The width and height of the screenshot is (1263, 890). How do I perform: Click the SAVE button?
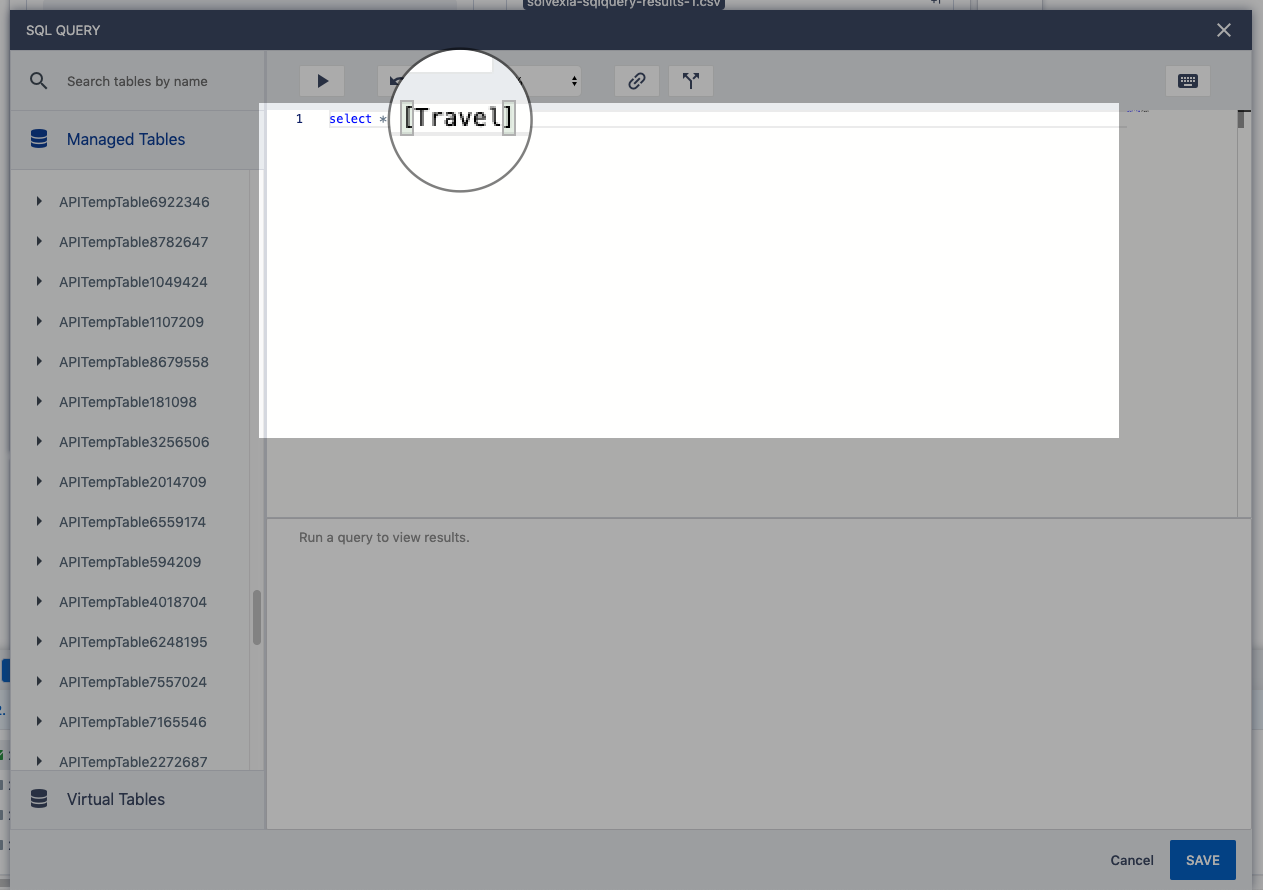click(x=1202, y=860)
